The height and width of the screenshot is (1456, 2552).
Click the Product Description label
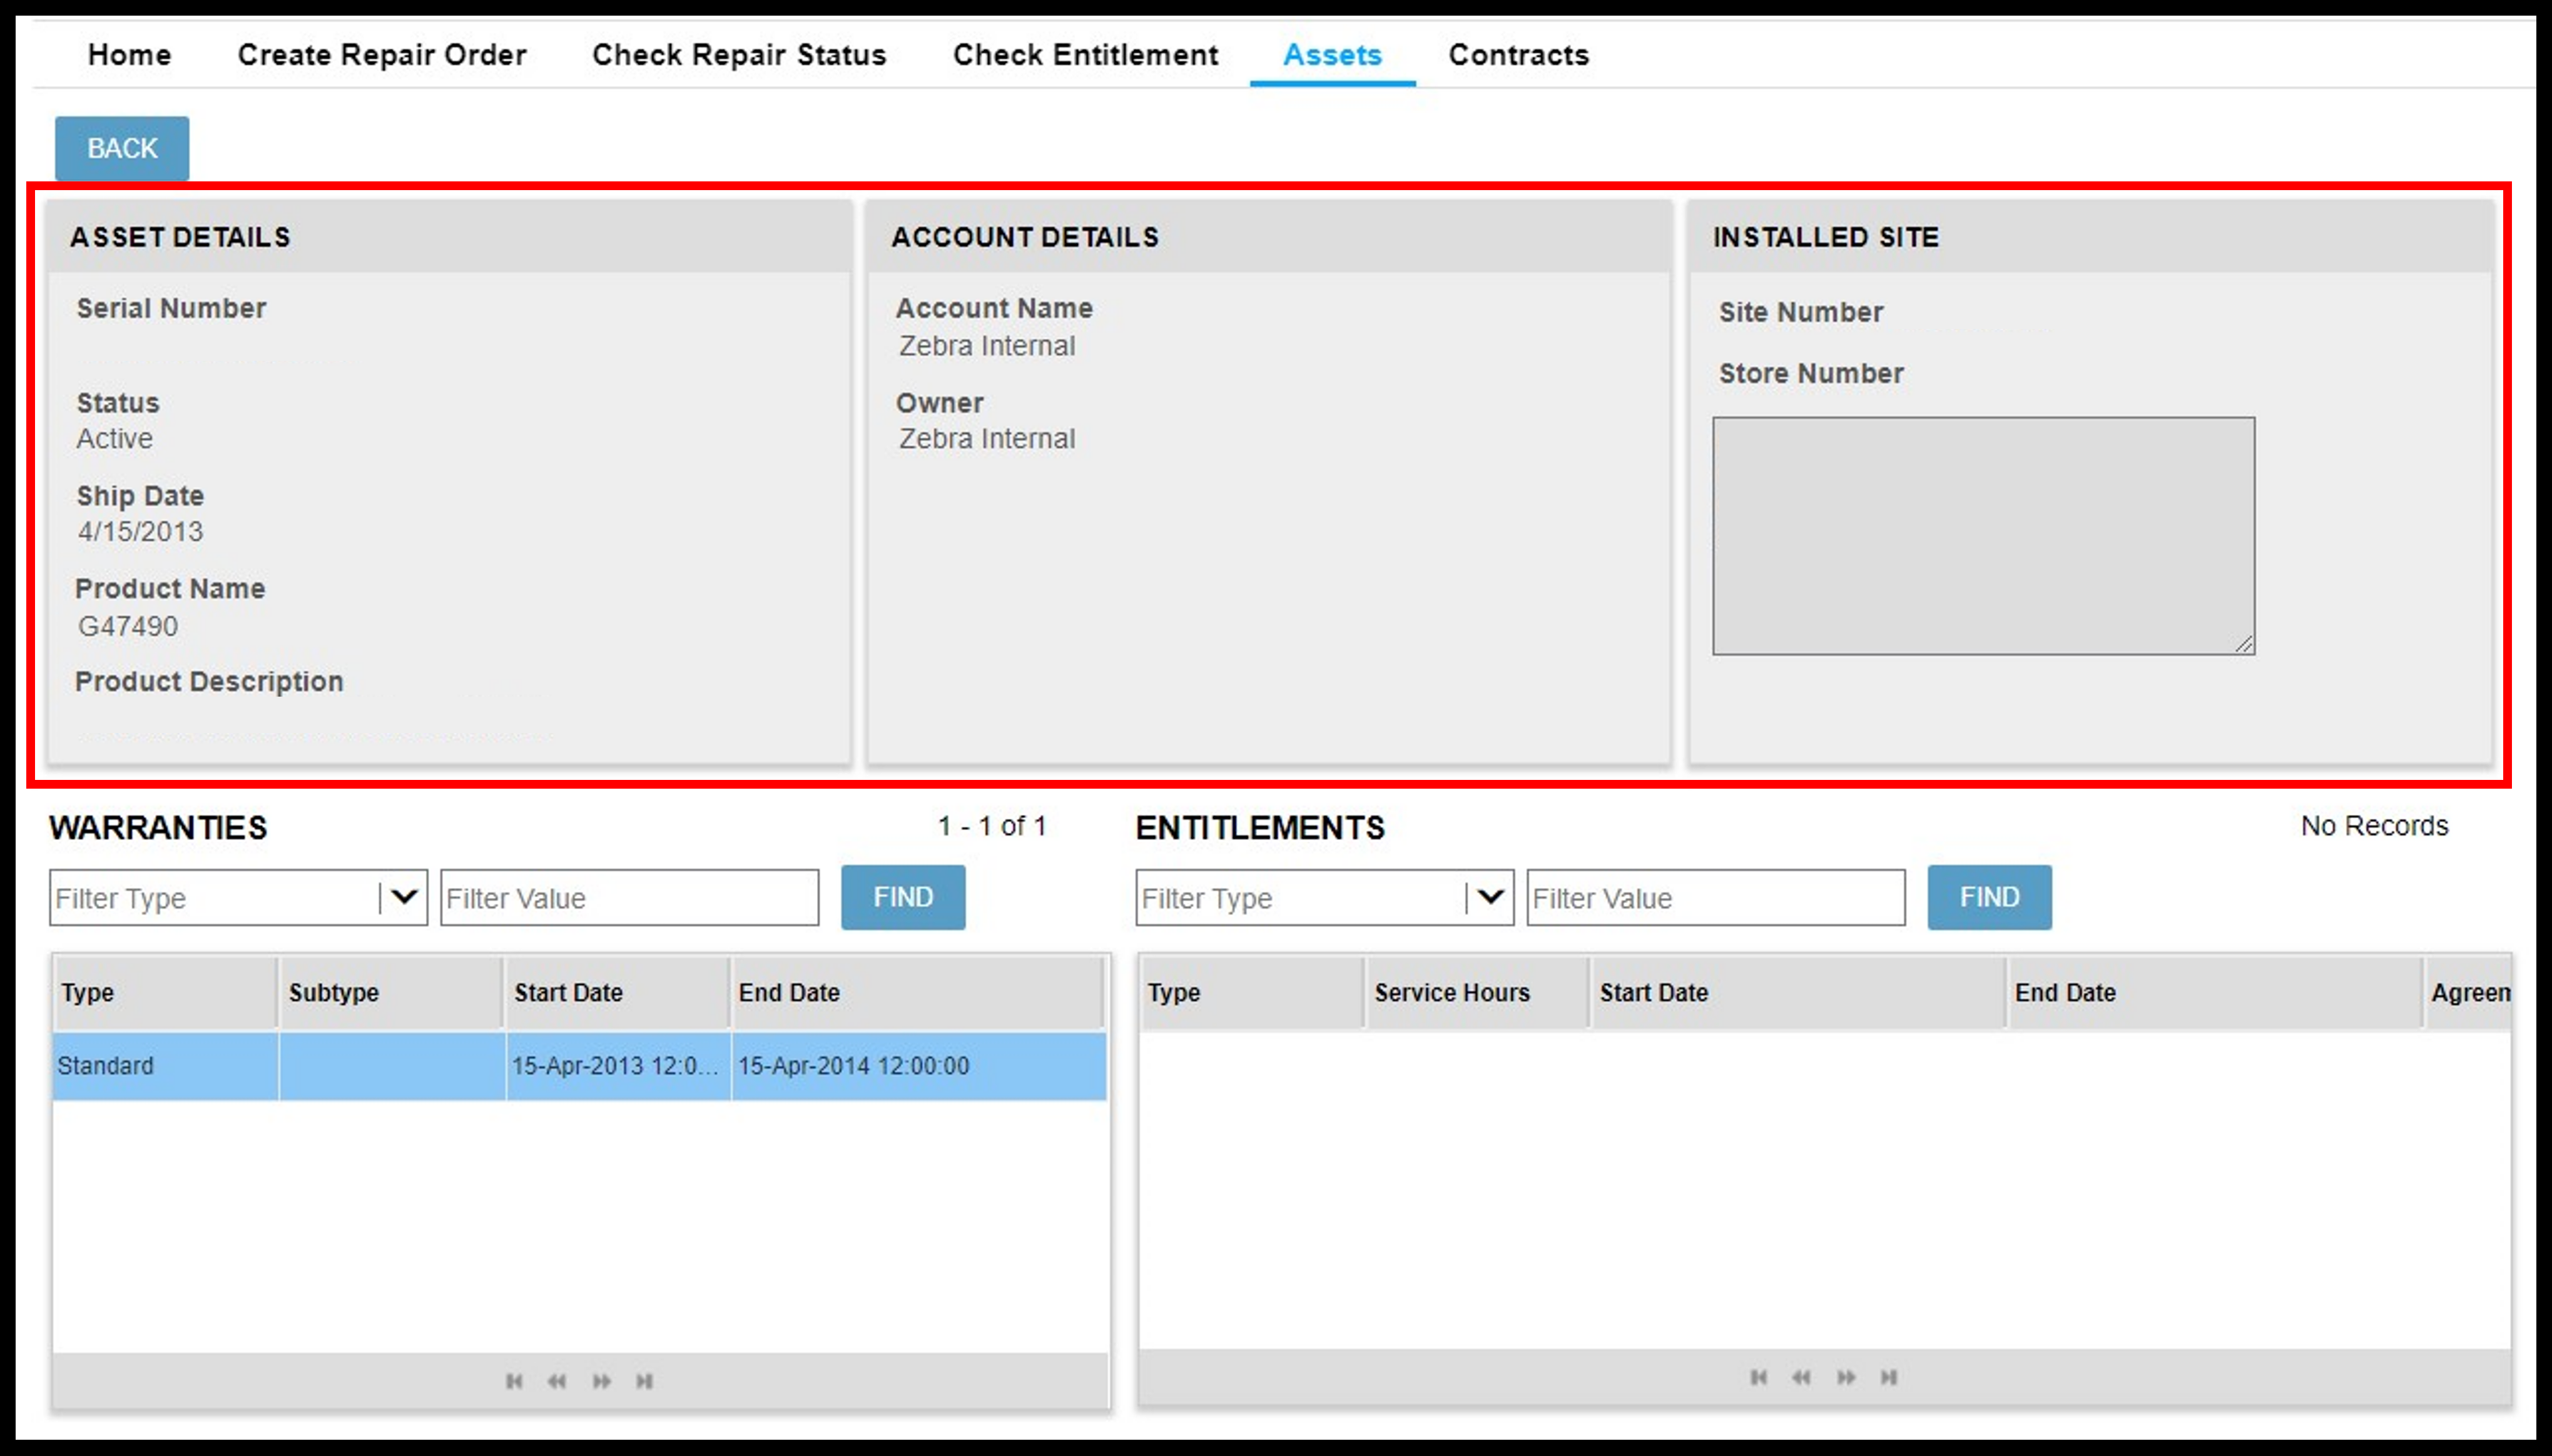(209, 681)
